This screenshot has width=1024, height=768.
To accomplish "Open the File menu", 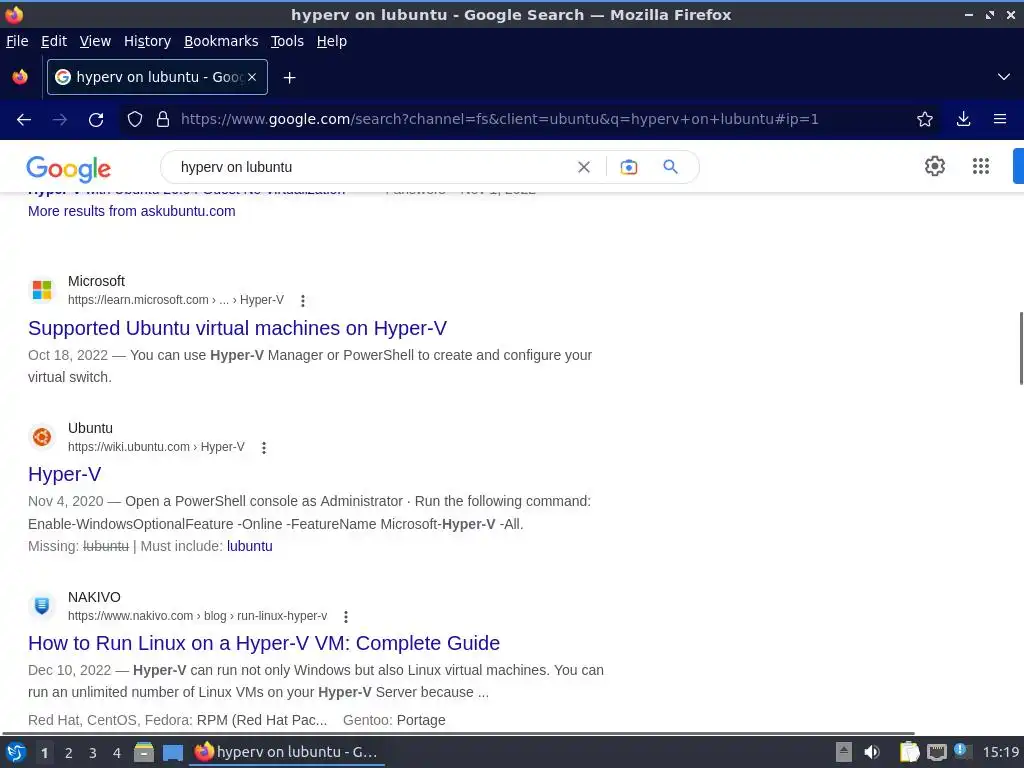I will point(17,41).
